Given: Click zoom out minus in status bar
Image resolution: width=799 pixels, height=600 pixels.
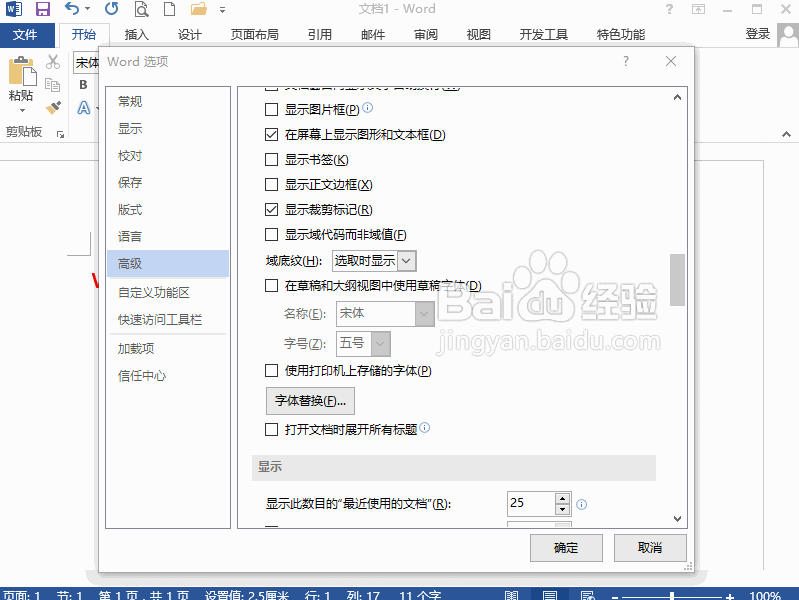Looking at the screenshot, I should pos(615,596).
